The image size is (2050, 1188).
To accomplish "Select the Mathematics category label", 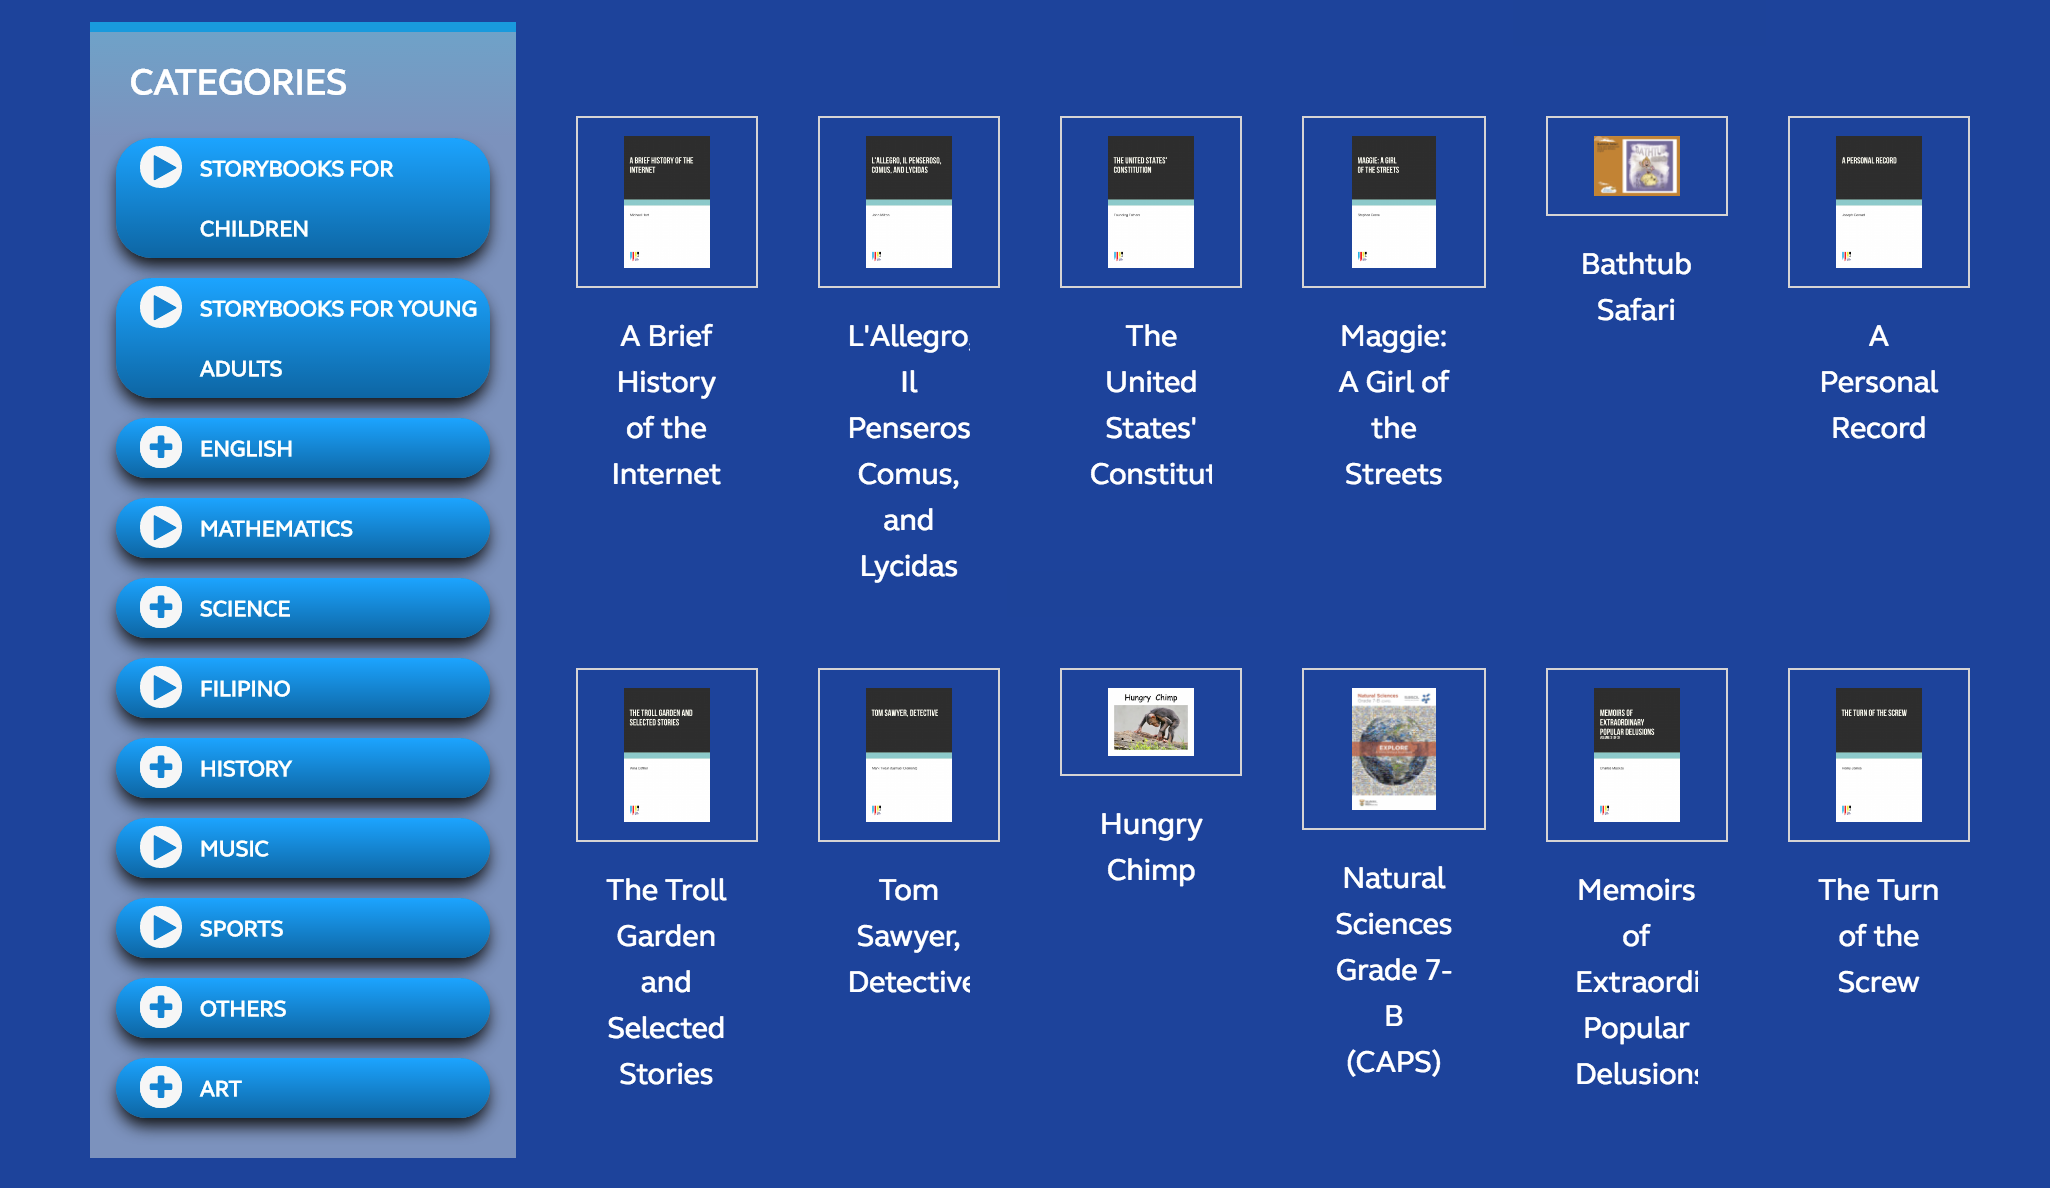I will click(x=276, y=529).
